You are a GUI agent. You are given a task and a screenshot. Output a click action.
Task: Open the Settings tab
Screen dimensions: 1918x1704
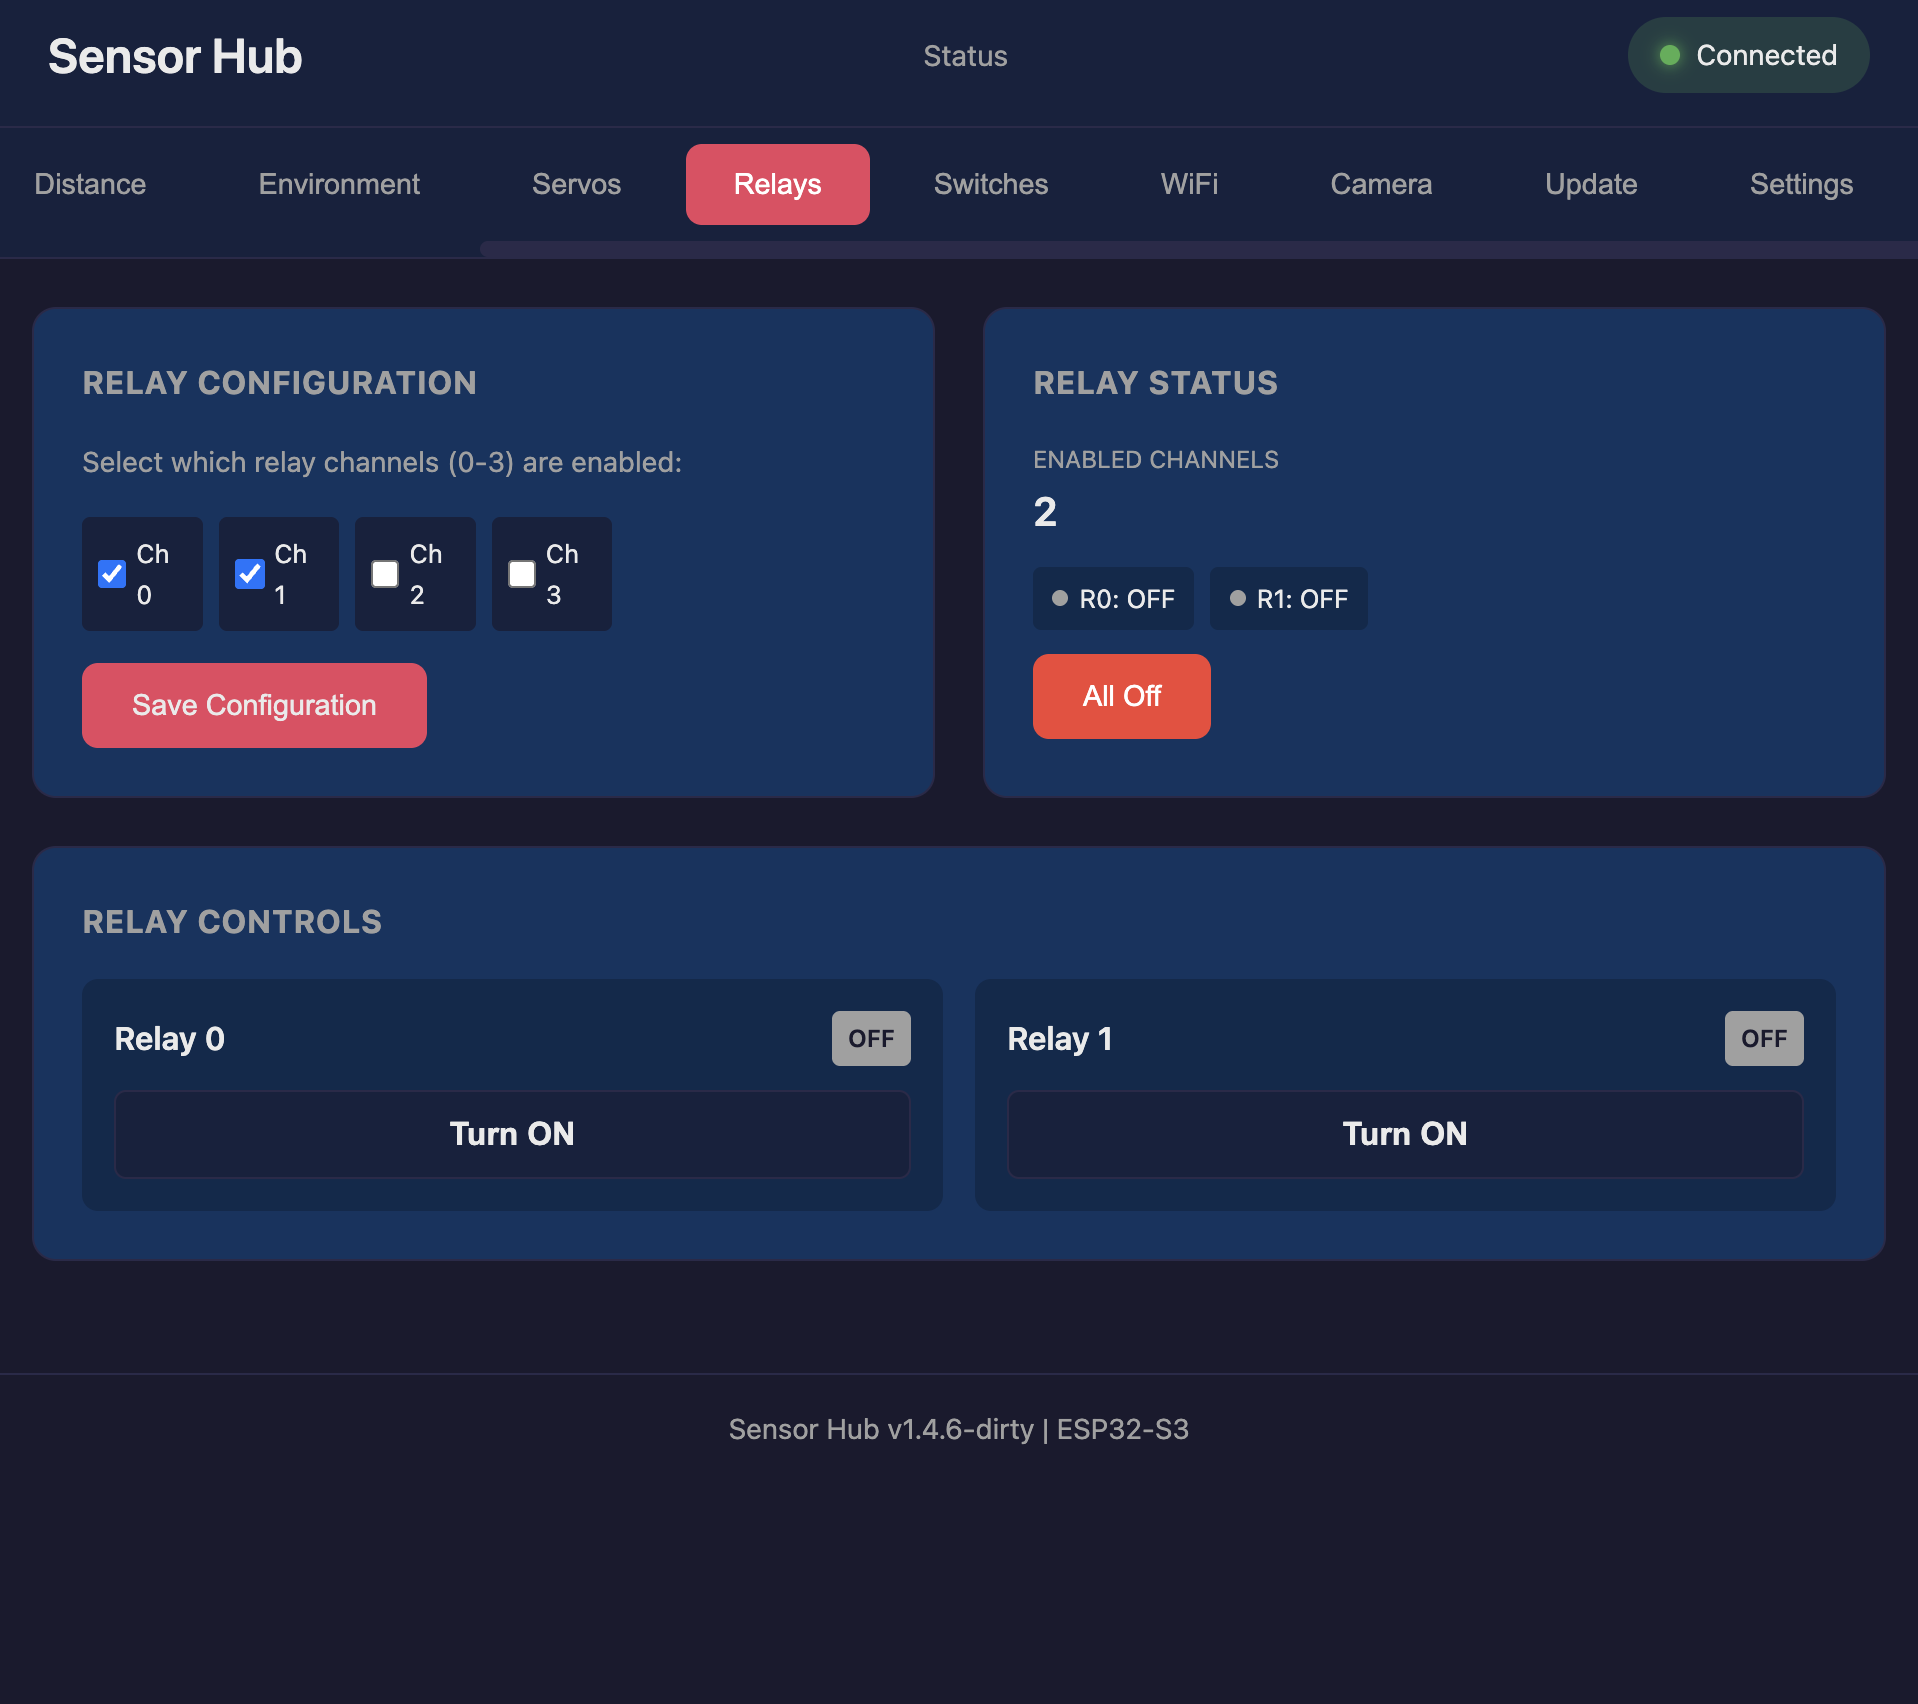1801,184
